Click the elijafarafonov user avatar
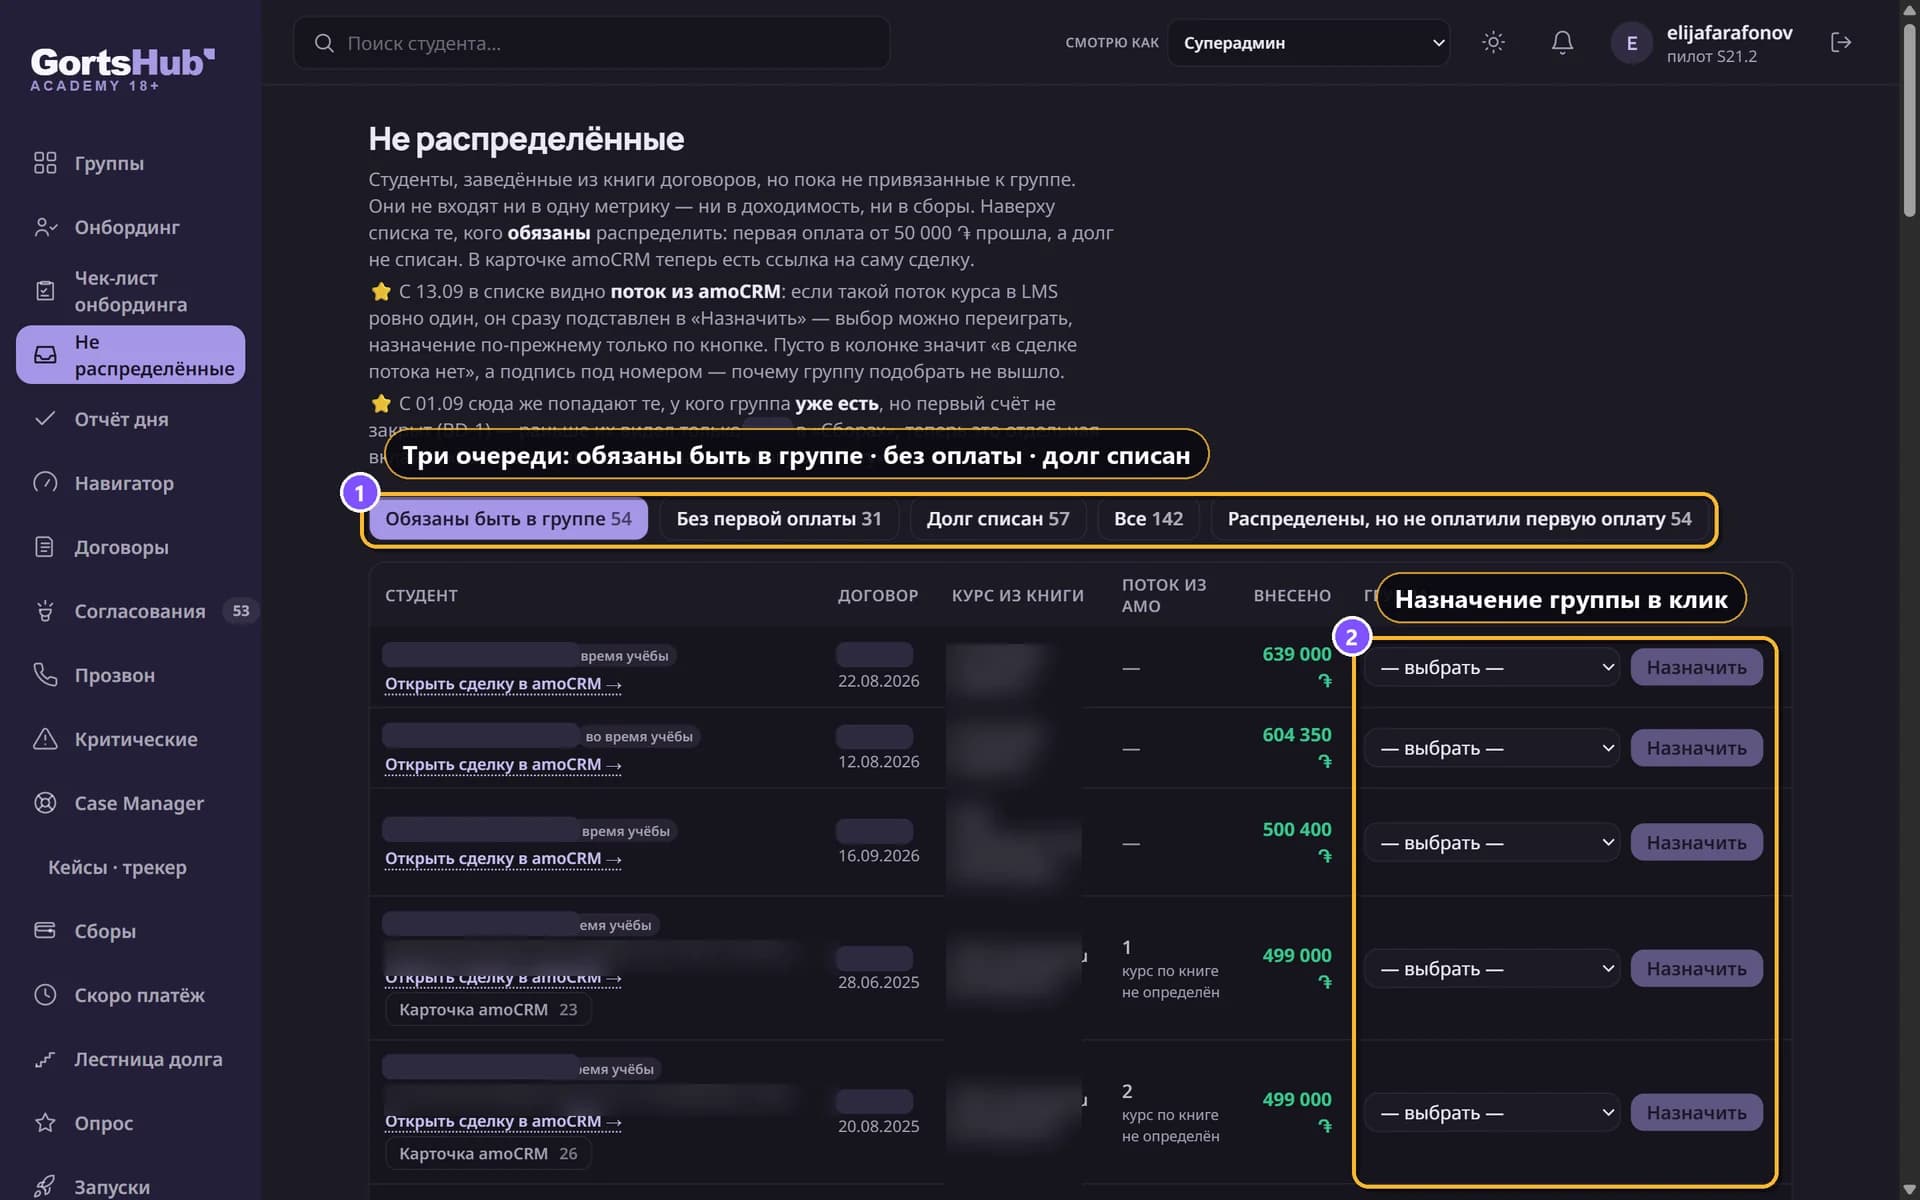The height and width of the screenshot is (1200, 1920). [1631, 43]
